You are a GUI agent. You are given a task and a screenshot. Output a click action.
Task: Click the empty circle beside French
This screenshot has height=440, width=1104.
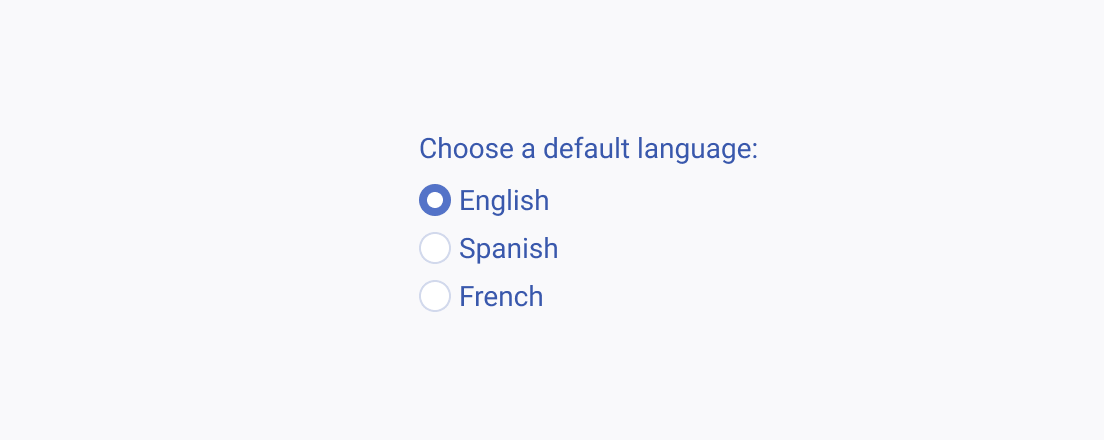click(434, 296)
